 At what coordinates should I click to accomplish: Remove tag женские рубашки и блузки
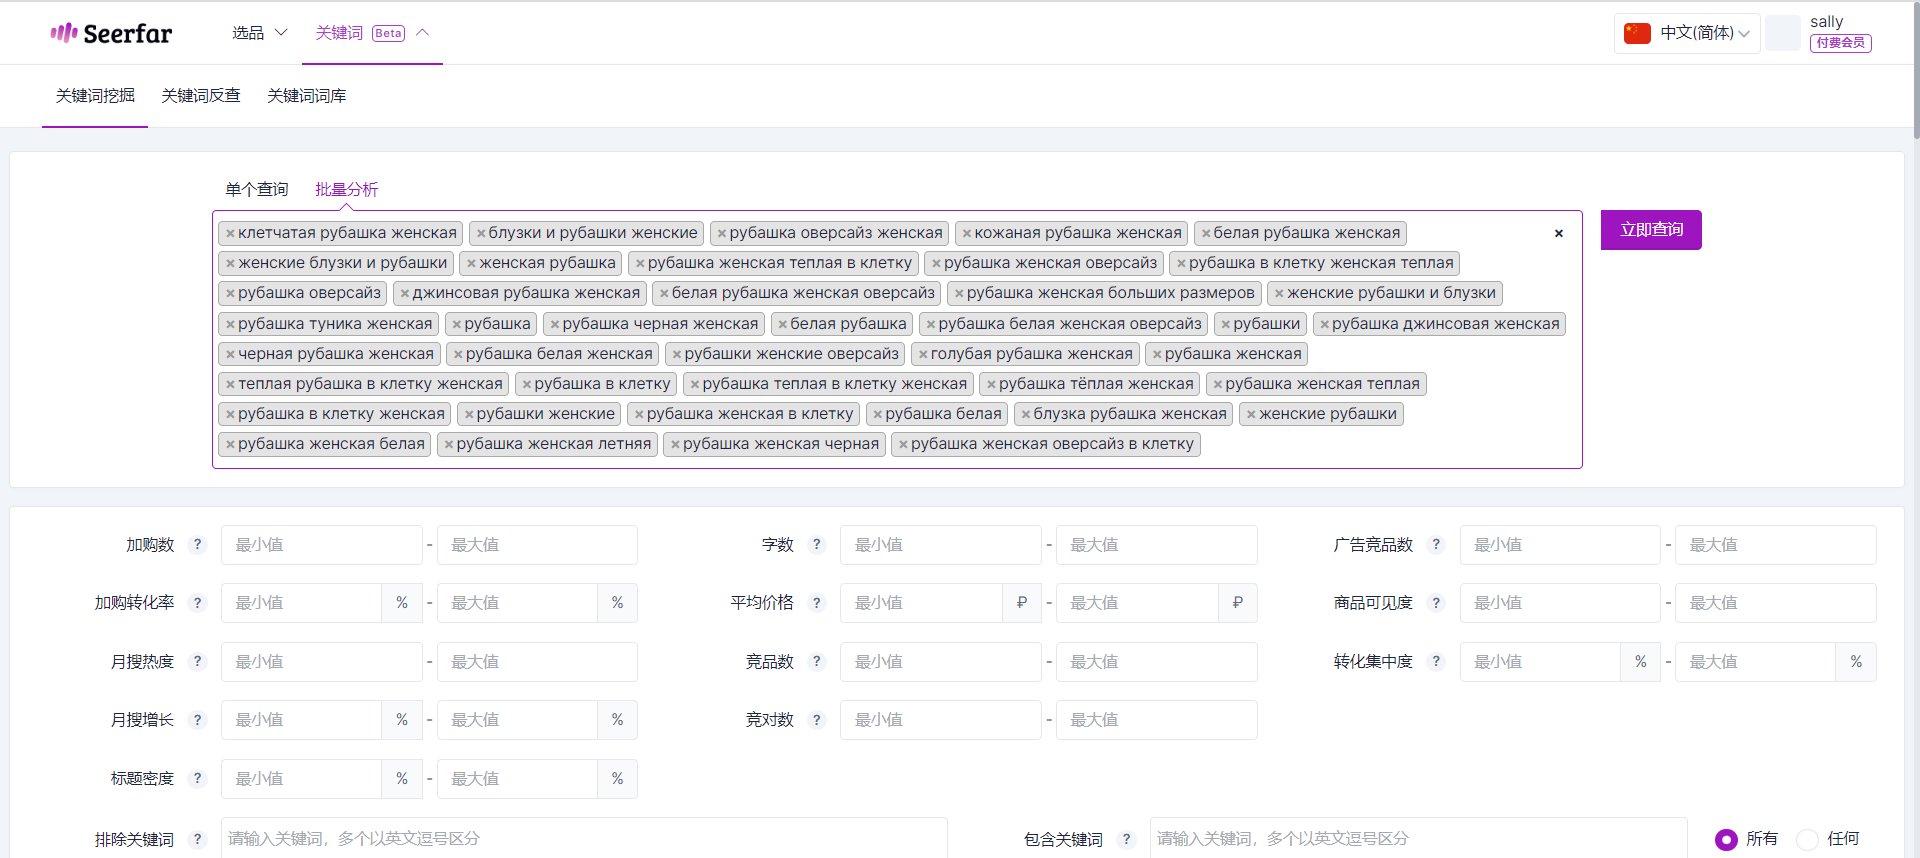coord(1279,293)
